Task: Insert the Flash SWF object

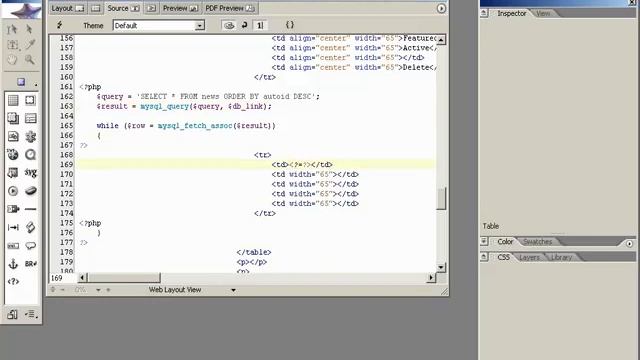Action: coord(13,155)
